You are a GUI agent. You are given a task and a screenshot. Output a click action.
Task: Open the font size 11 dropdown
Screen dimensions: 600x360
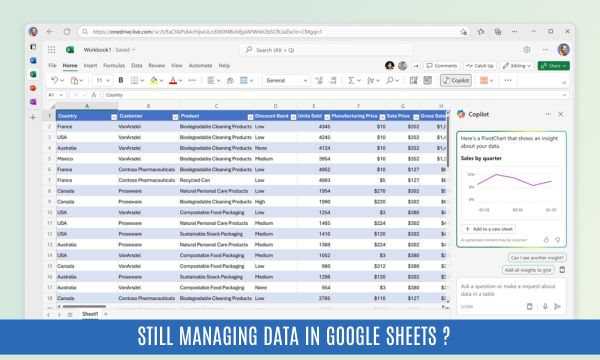pyautogui.click(x=103, y=80)
